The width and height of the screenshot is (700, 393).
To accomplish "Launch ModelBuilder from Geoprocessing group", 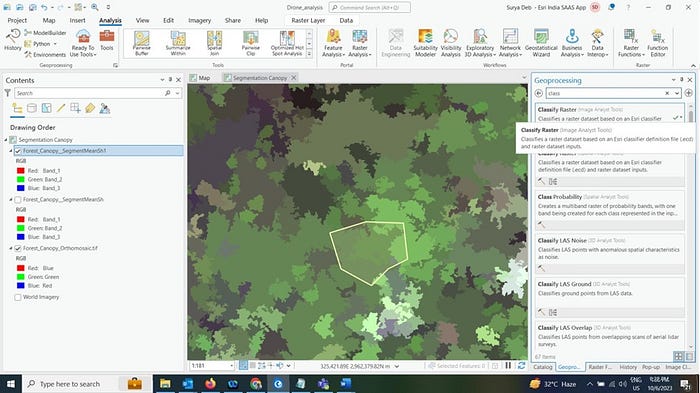I will click(45, 33).
